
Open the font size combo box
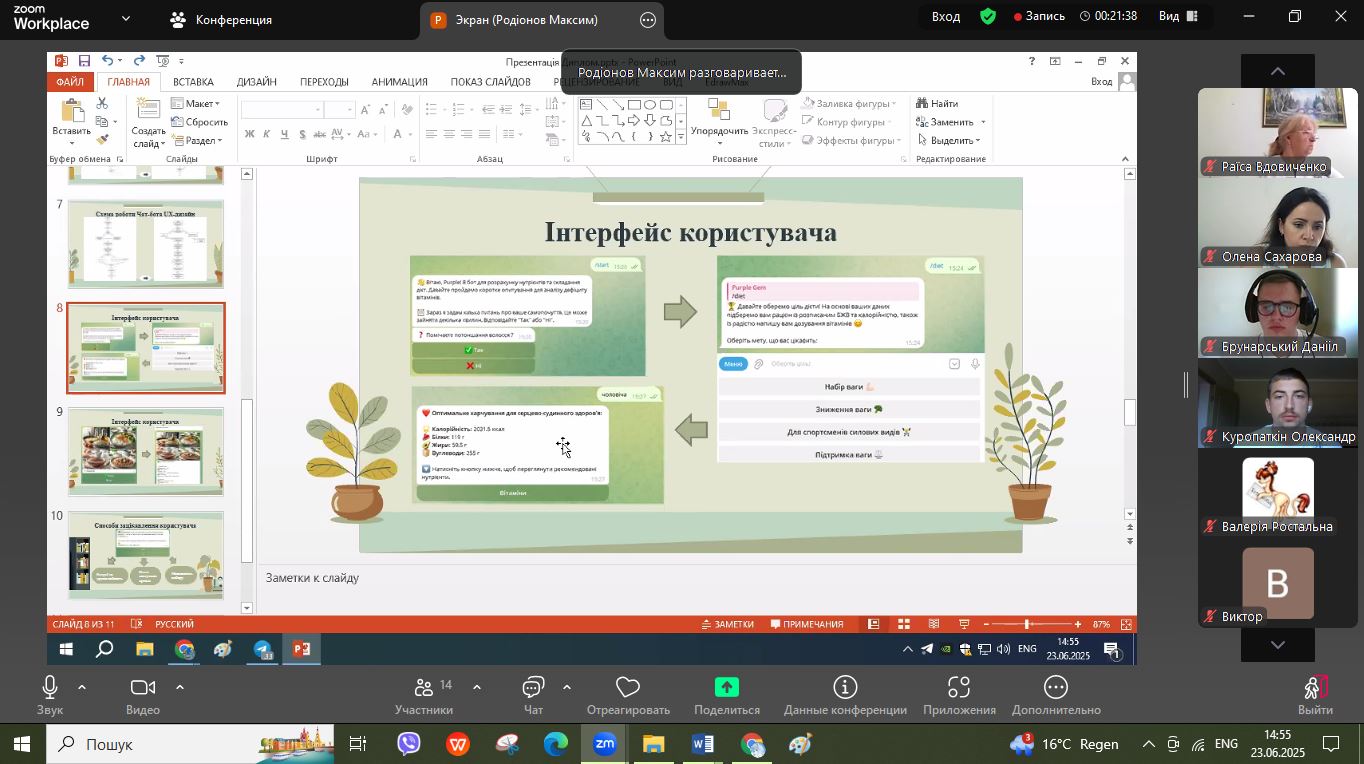click(341, 110)
